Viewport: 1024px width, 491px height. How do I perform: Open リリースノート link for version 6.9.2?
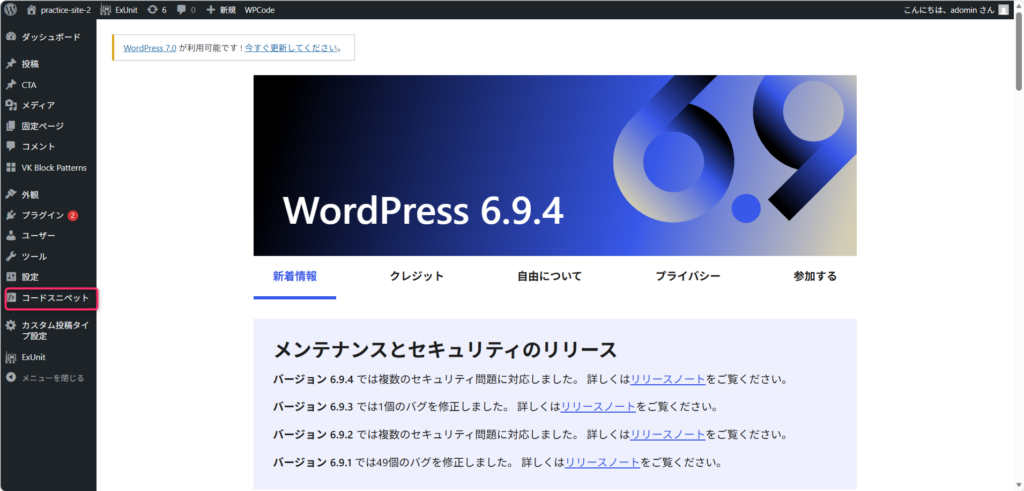point(667,434)
